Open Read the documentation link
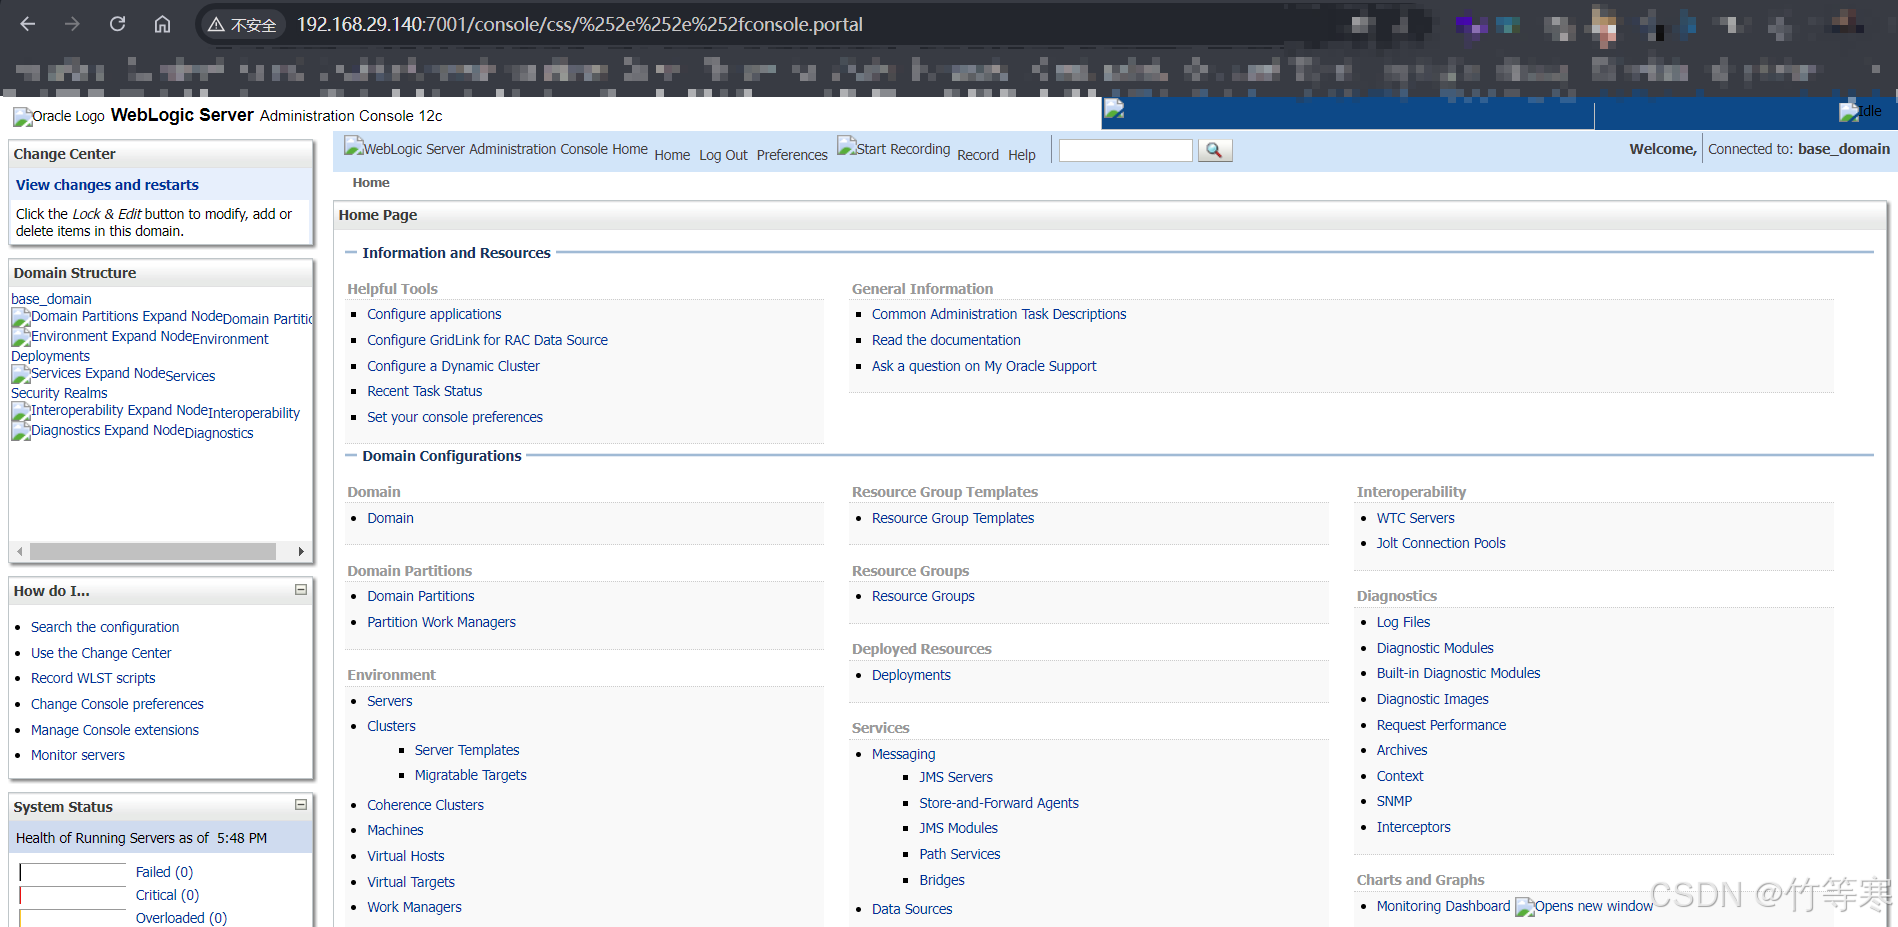Viewport: 1898px width, 927px height. (x=946, y=340)
